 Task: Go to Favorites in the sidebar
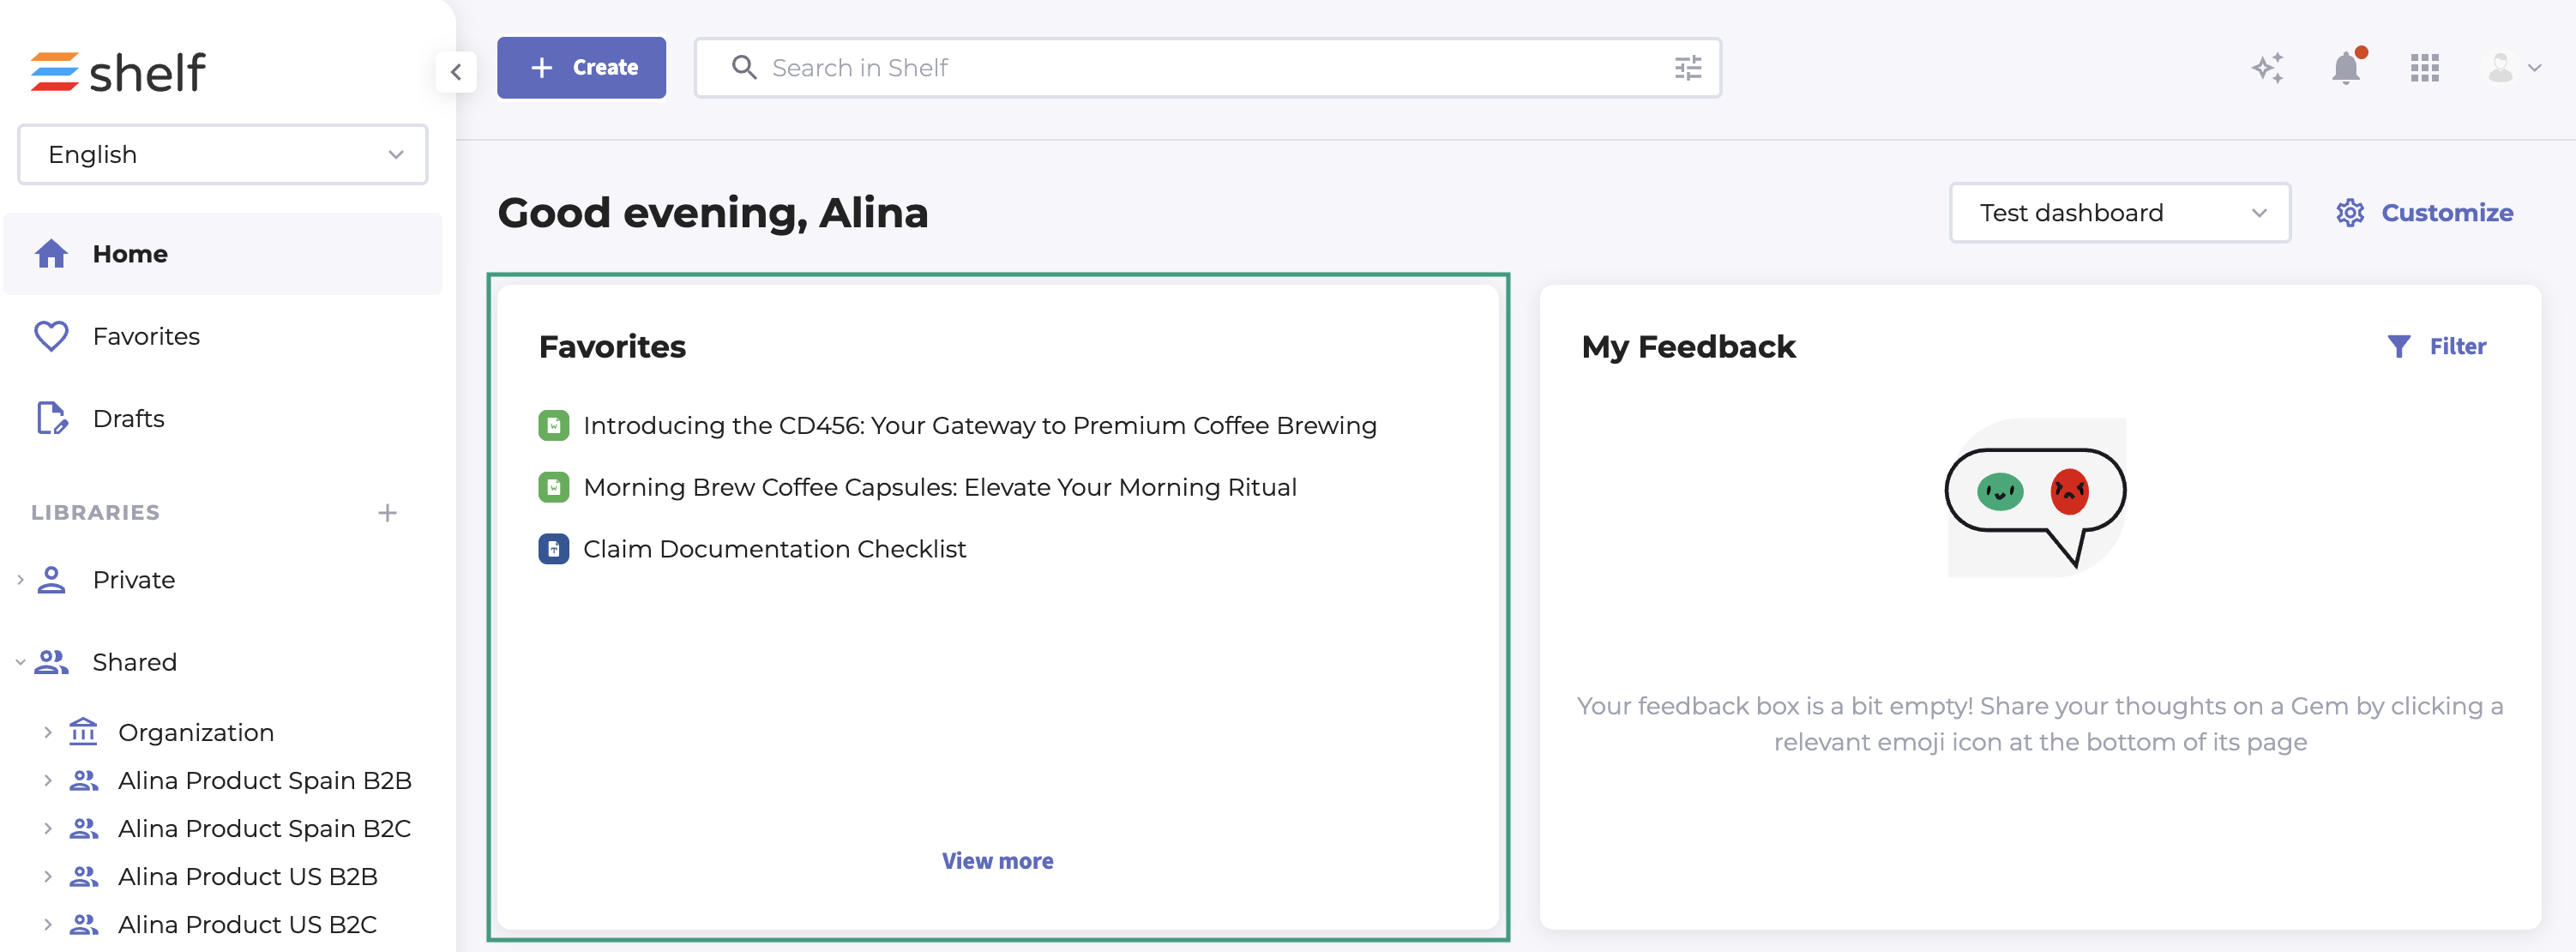click(146, 336)
